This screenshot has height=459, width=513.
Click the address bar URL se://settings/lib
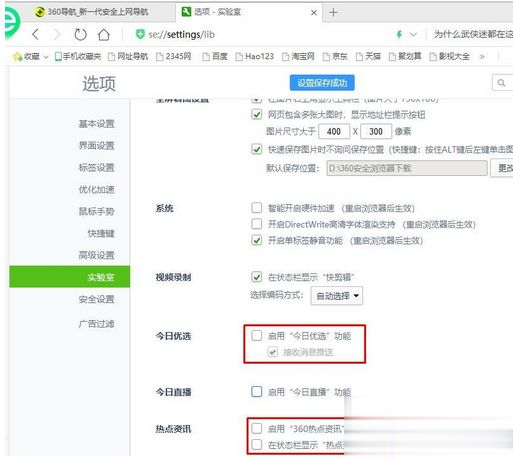[x=182, y=34]
